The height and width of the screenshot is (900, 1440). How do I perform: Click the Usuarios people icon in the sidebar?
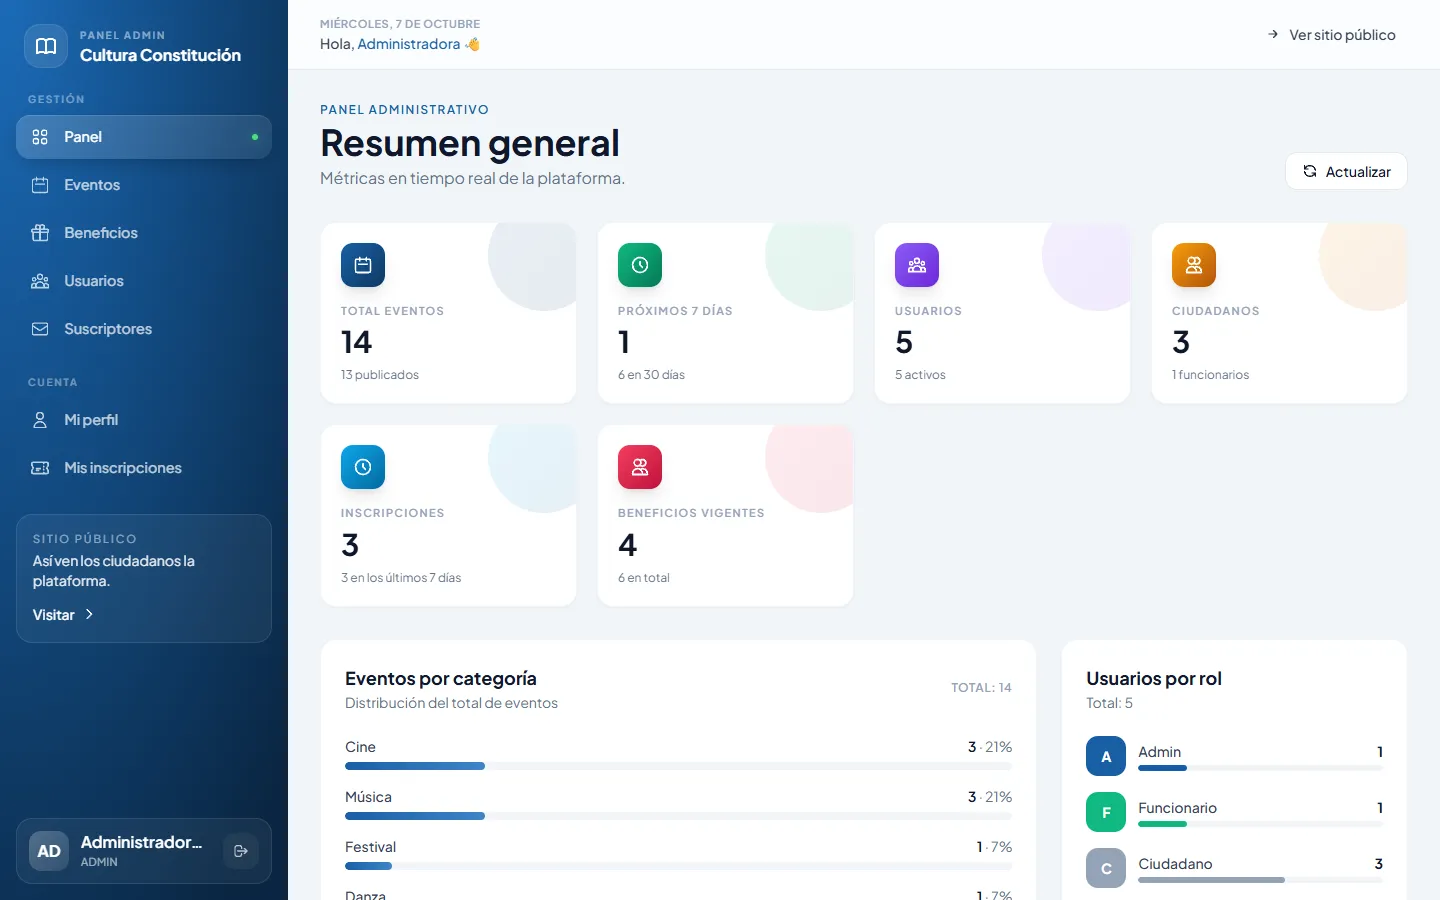pyautogui.click(x=40, y=281)
